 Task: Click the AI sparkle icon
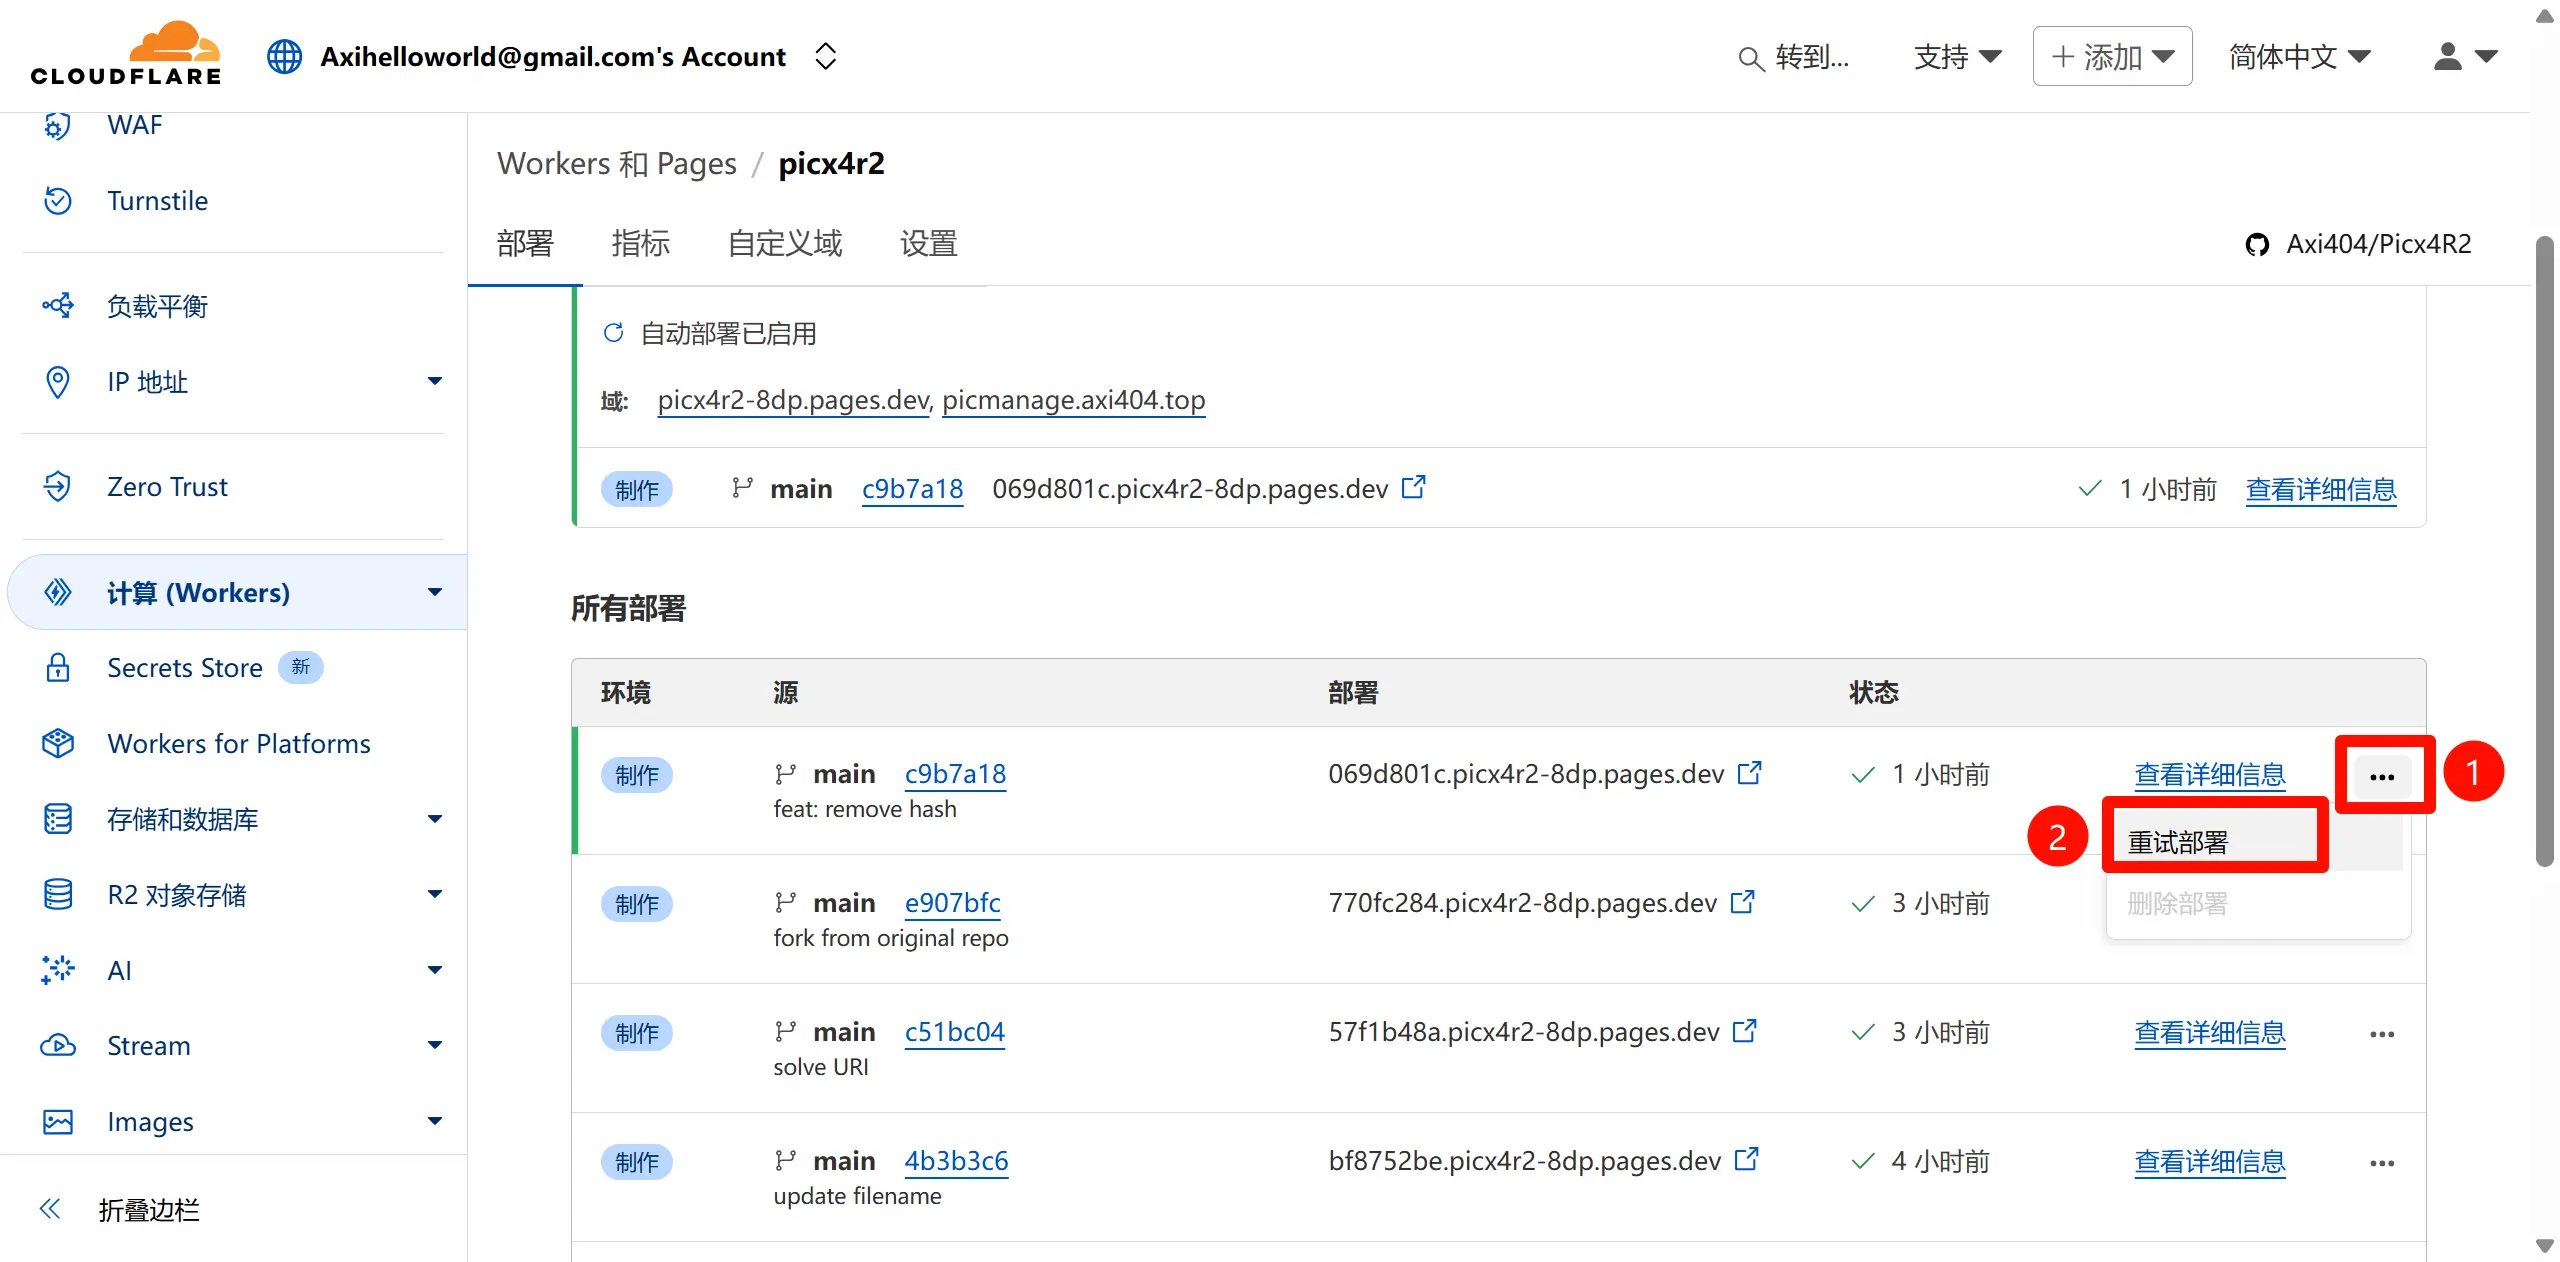[58, 970]
